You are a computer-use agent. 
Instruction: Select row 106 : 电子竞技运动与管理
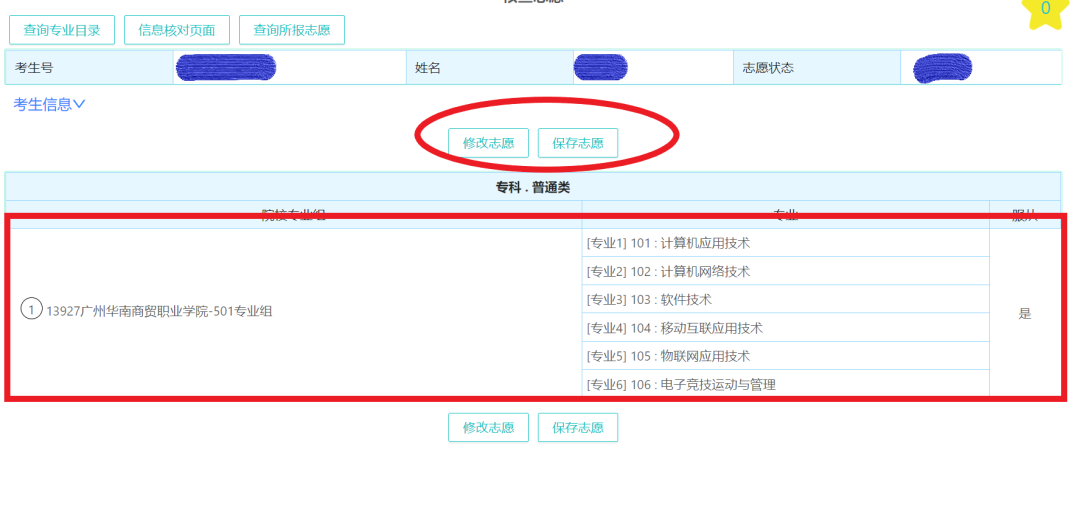point(785,384)
